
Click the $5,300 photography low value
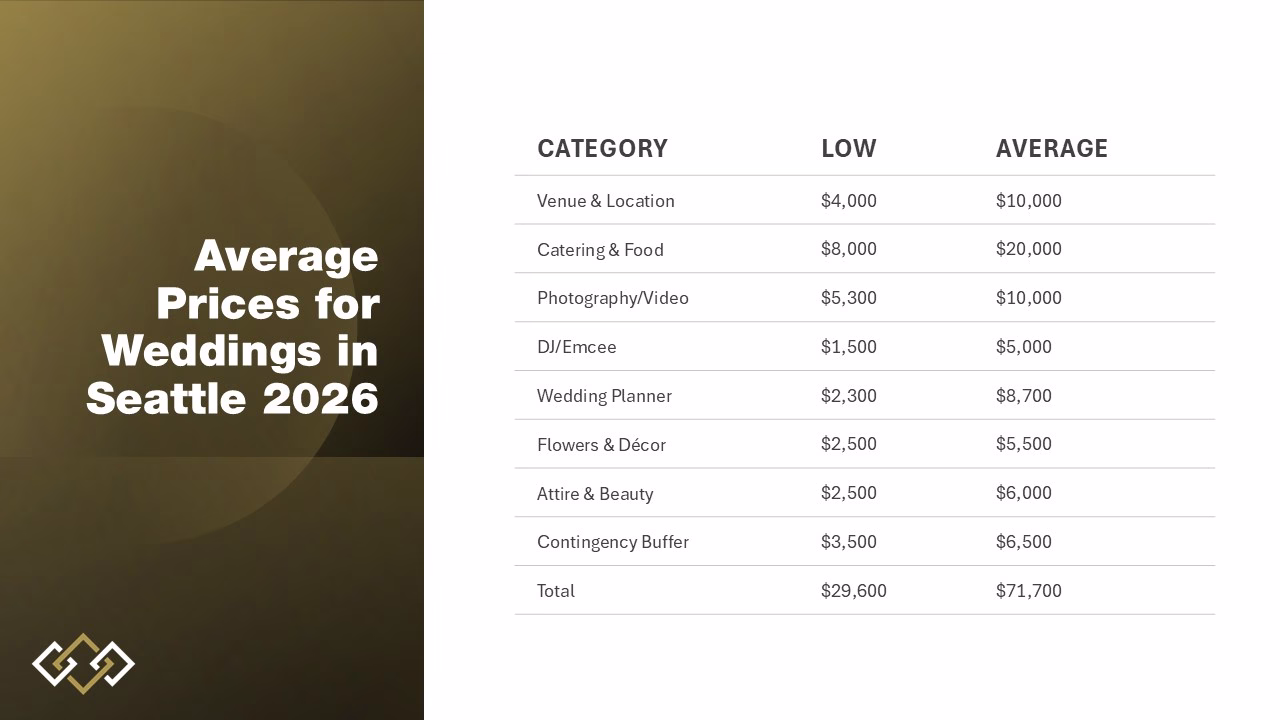tap(848, 298)
